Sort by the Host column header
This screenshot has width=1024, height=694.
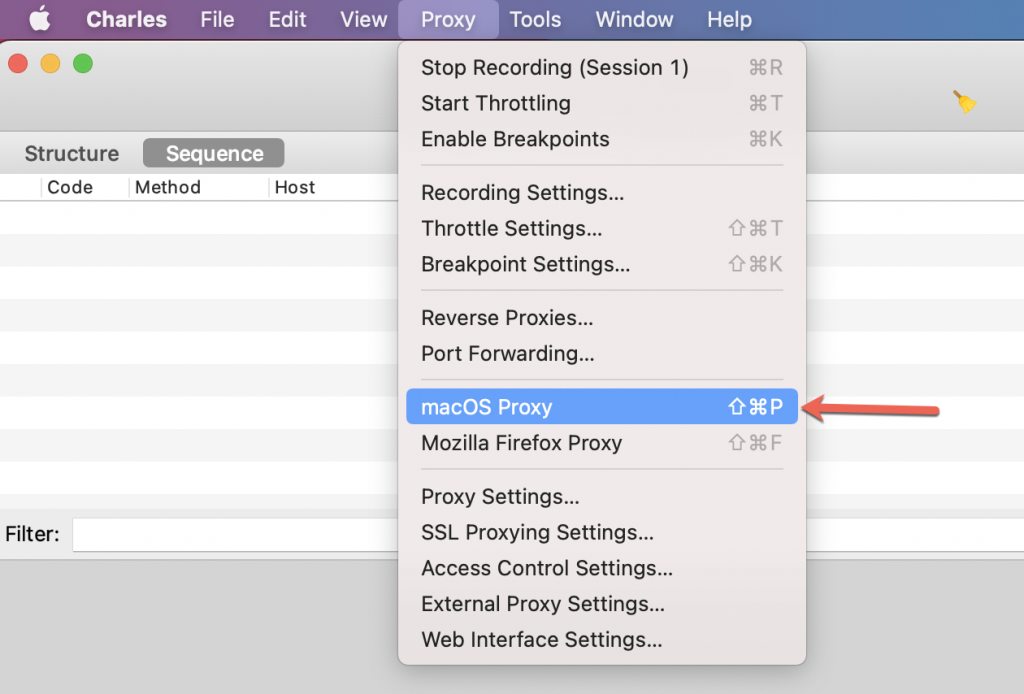[295, 187]
